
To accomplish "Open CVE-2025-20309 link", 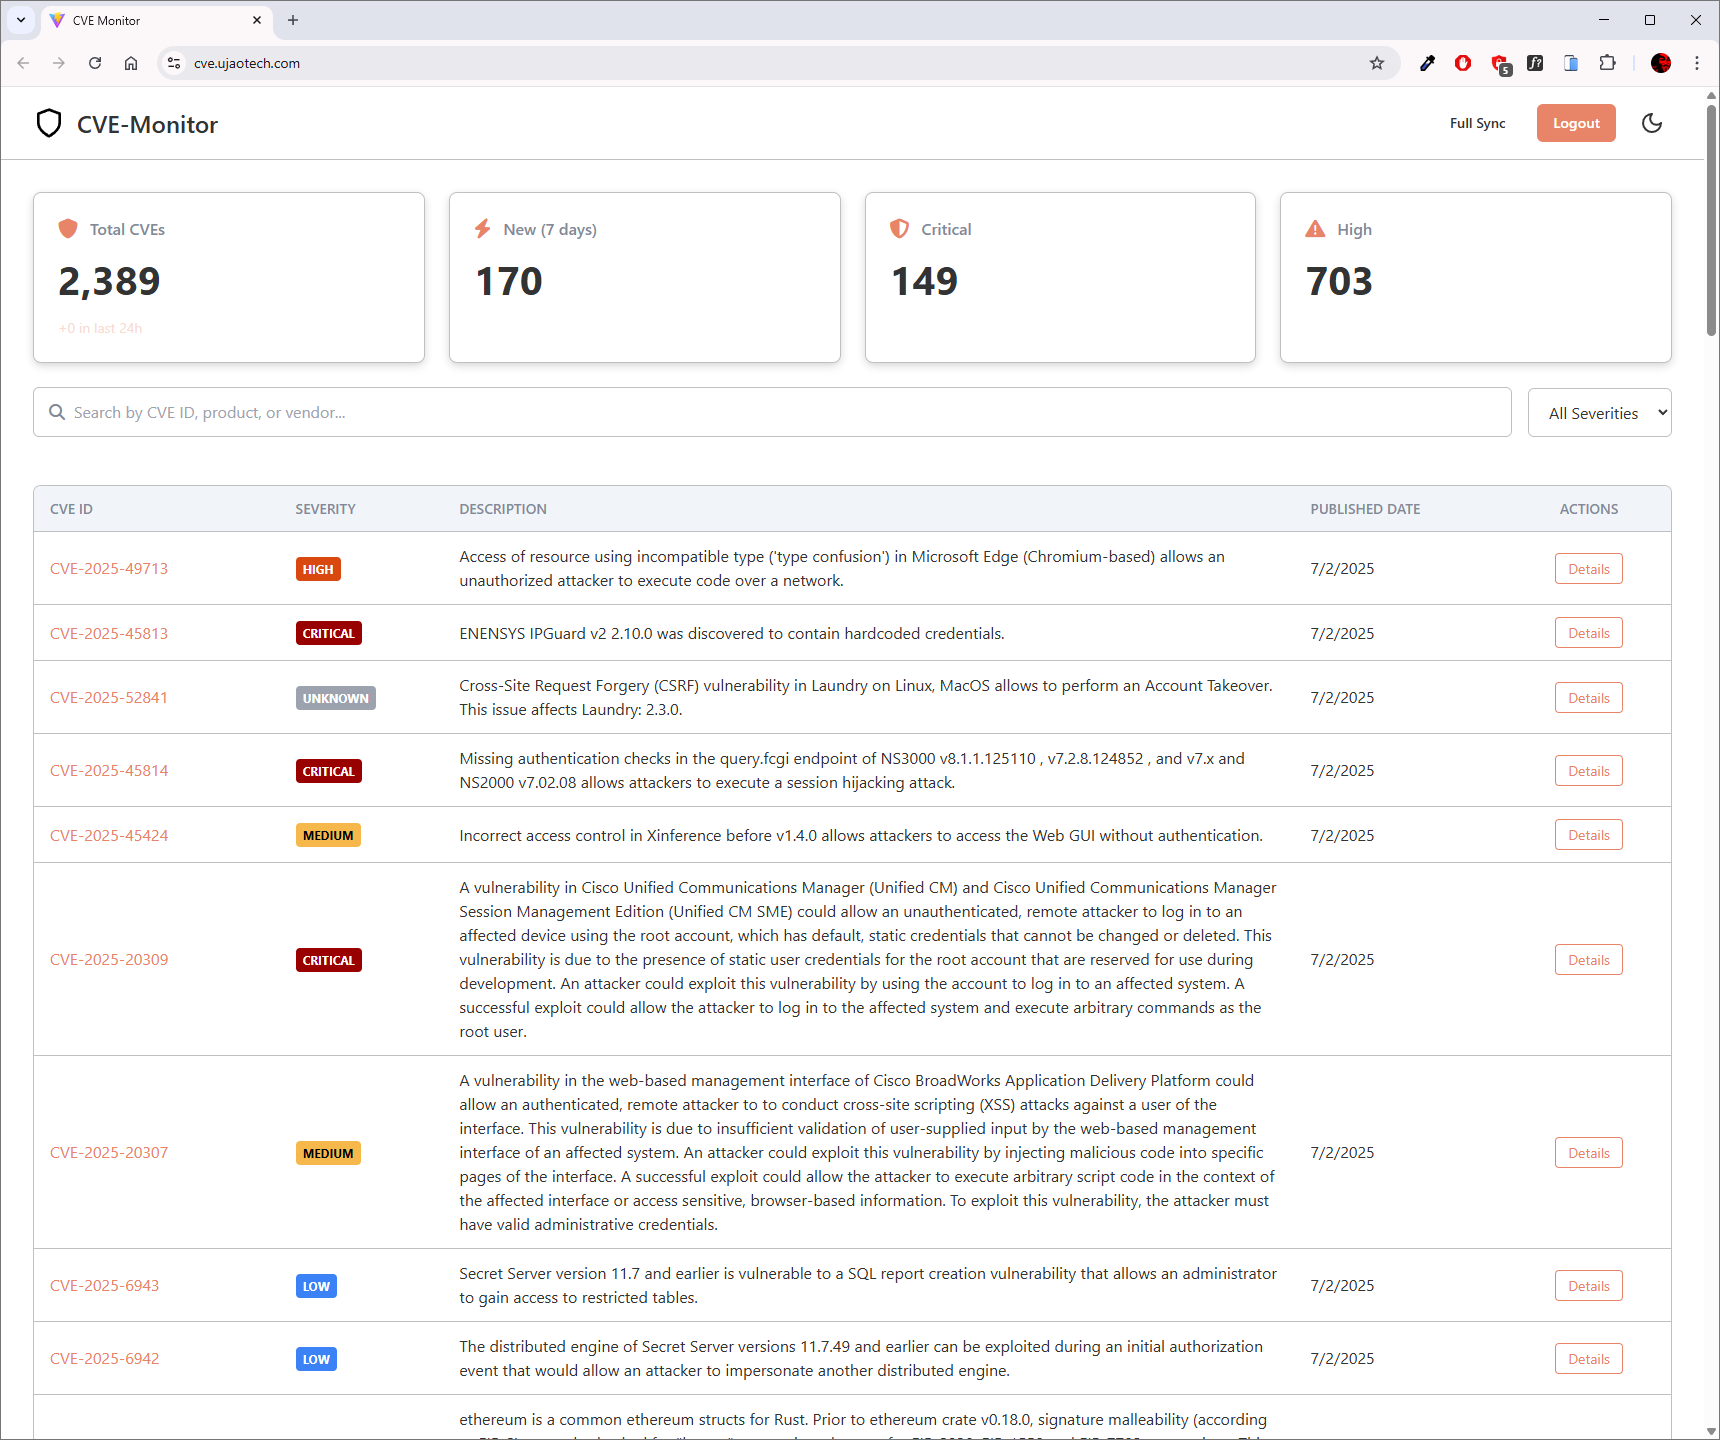I will coord(109,959).
